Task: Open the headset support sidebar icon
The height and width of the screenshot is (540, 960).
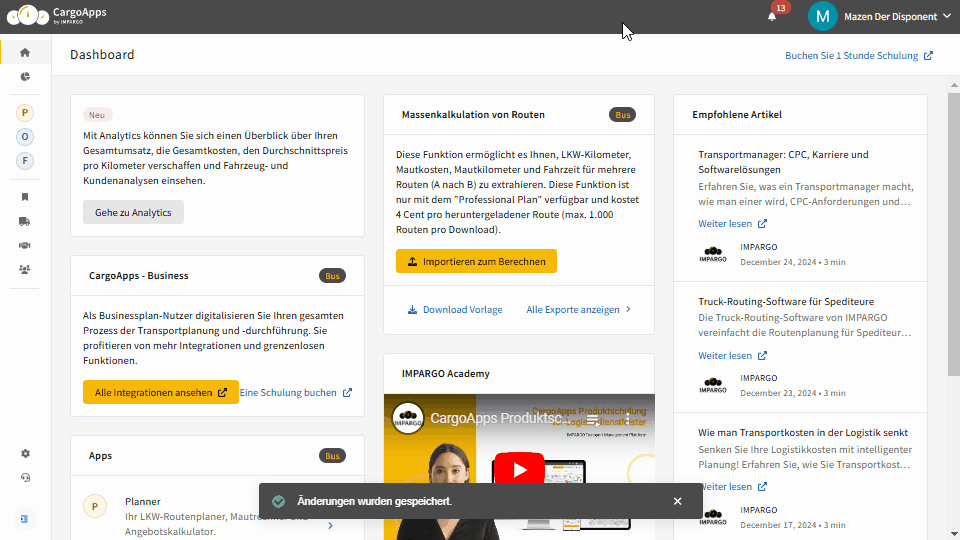Action: pos(25,478)
